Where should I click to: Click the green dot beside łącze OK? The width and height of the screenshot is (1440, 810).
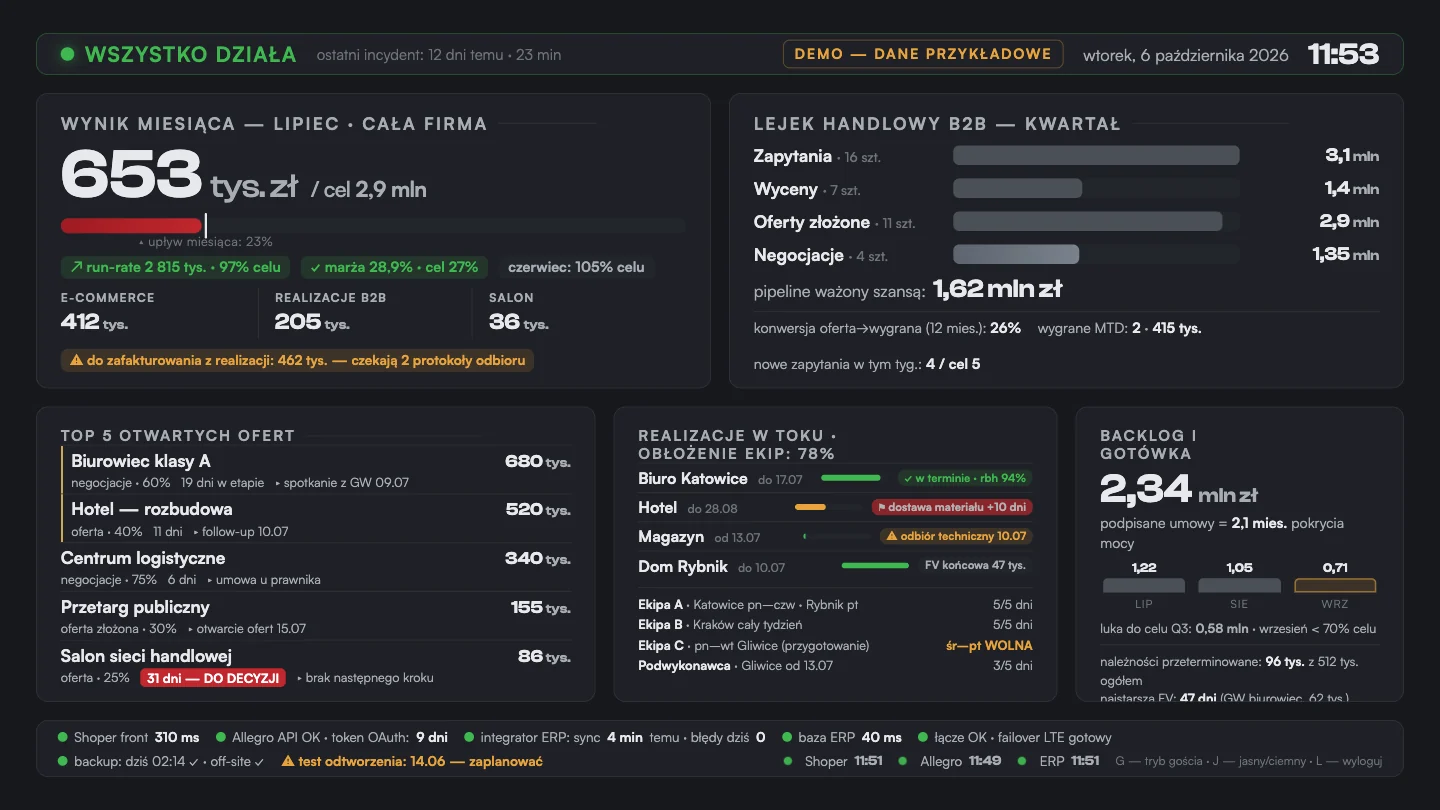coord(923,738)
